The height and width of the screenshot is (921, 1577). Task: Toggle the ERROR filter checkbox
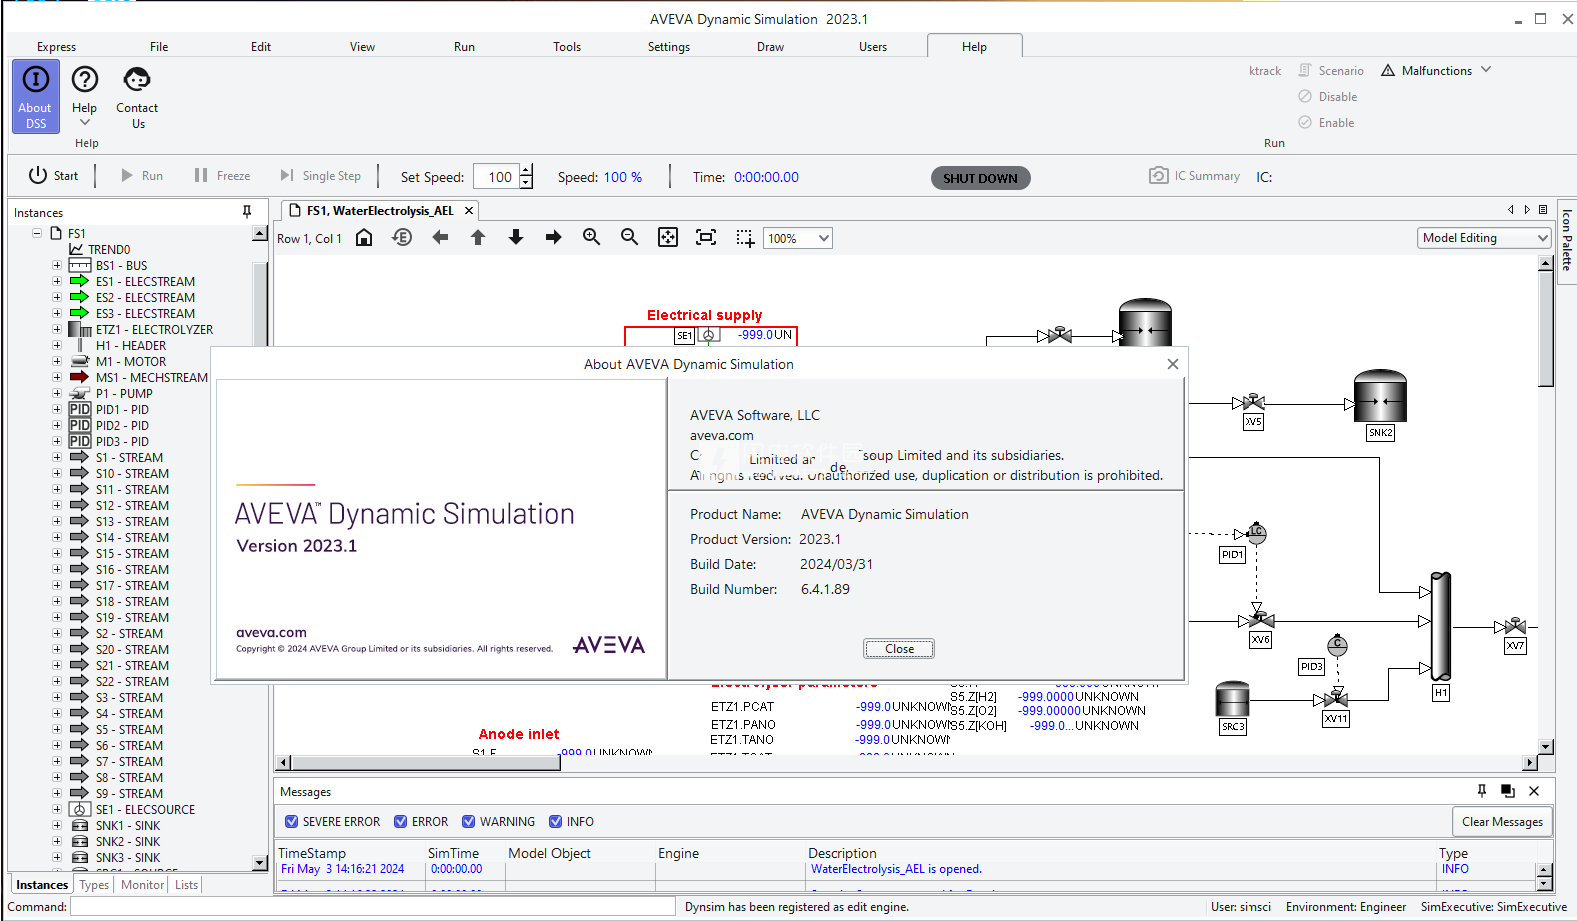click(401, 821)
